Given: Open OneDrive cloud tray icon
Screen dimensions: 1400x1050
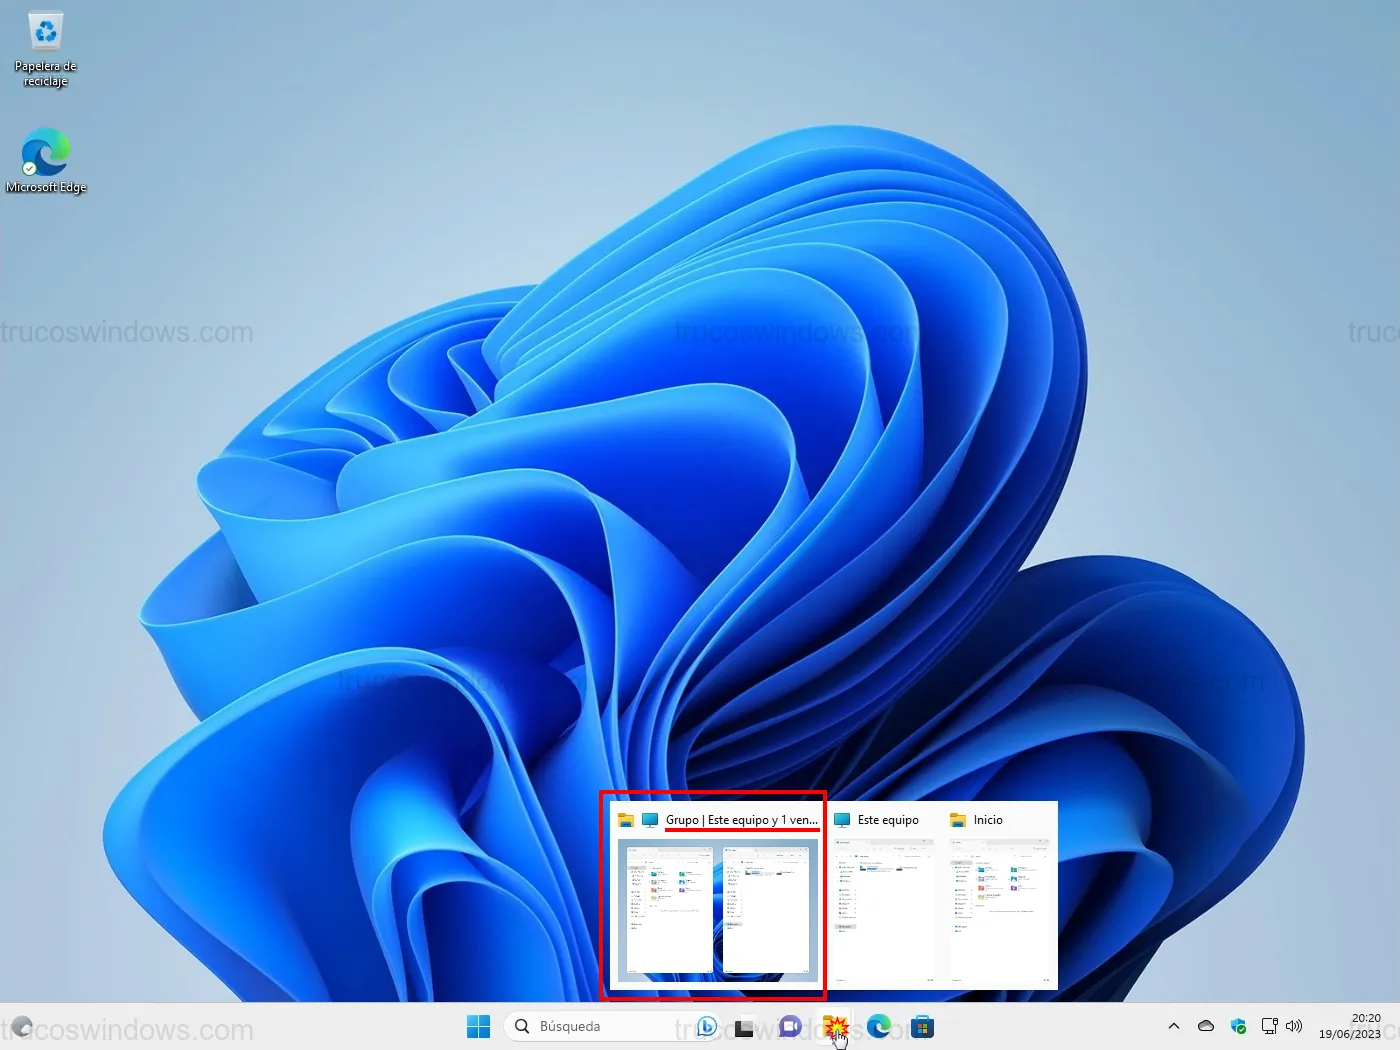Looking at the screenshot, I should pyautogui.click(x=1206, y=1026).
